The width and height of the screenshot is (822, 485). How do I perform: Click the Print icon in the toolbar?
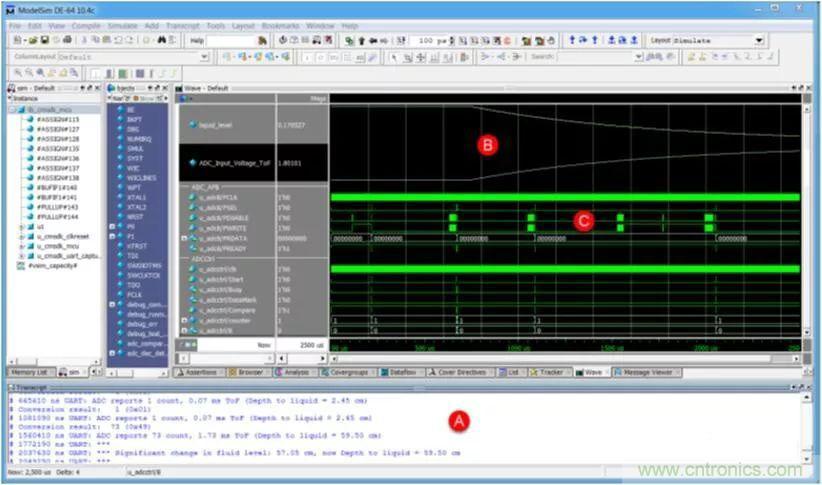click(x=67, y=41)
